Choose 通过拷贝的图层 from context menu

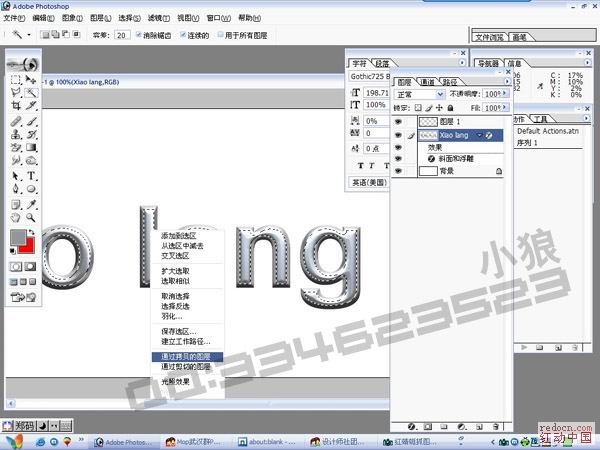pos(187,356)
